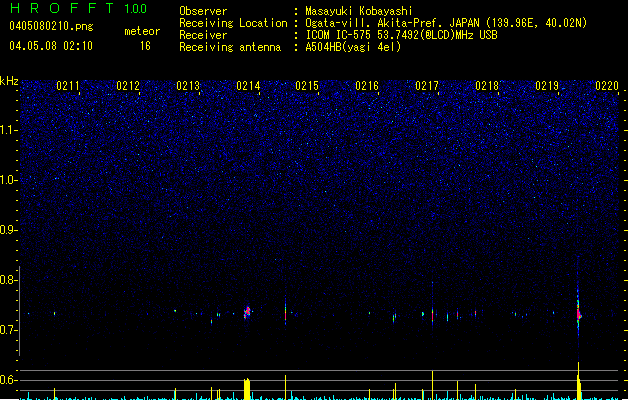Screen dimensions: 629x400
Task: Click the receiving location Ogata-vill. Akita-Pref. JAPAN
Action: pos(392,23)
